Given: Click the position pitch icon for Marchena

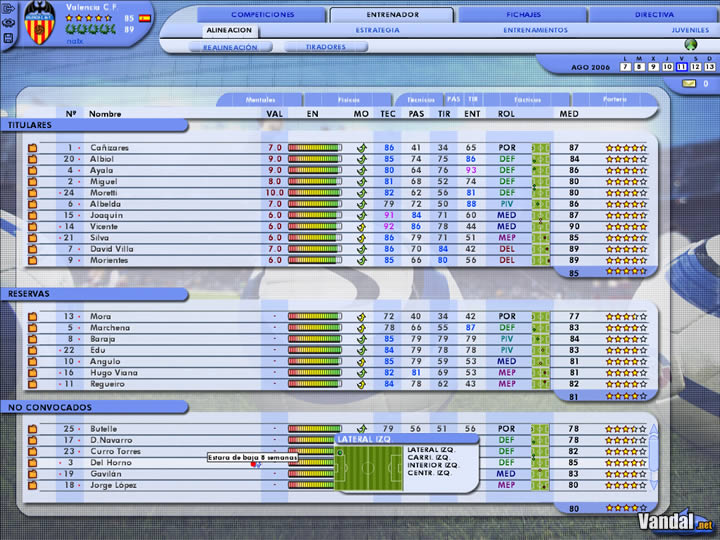Looking at the screenshot, I should coord(540,328).
